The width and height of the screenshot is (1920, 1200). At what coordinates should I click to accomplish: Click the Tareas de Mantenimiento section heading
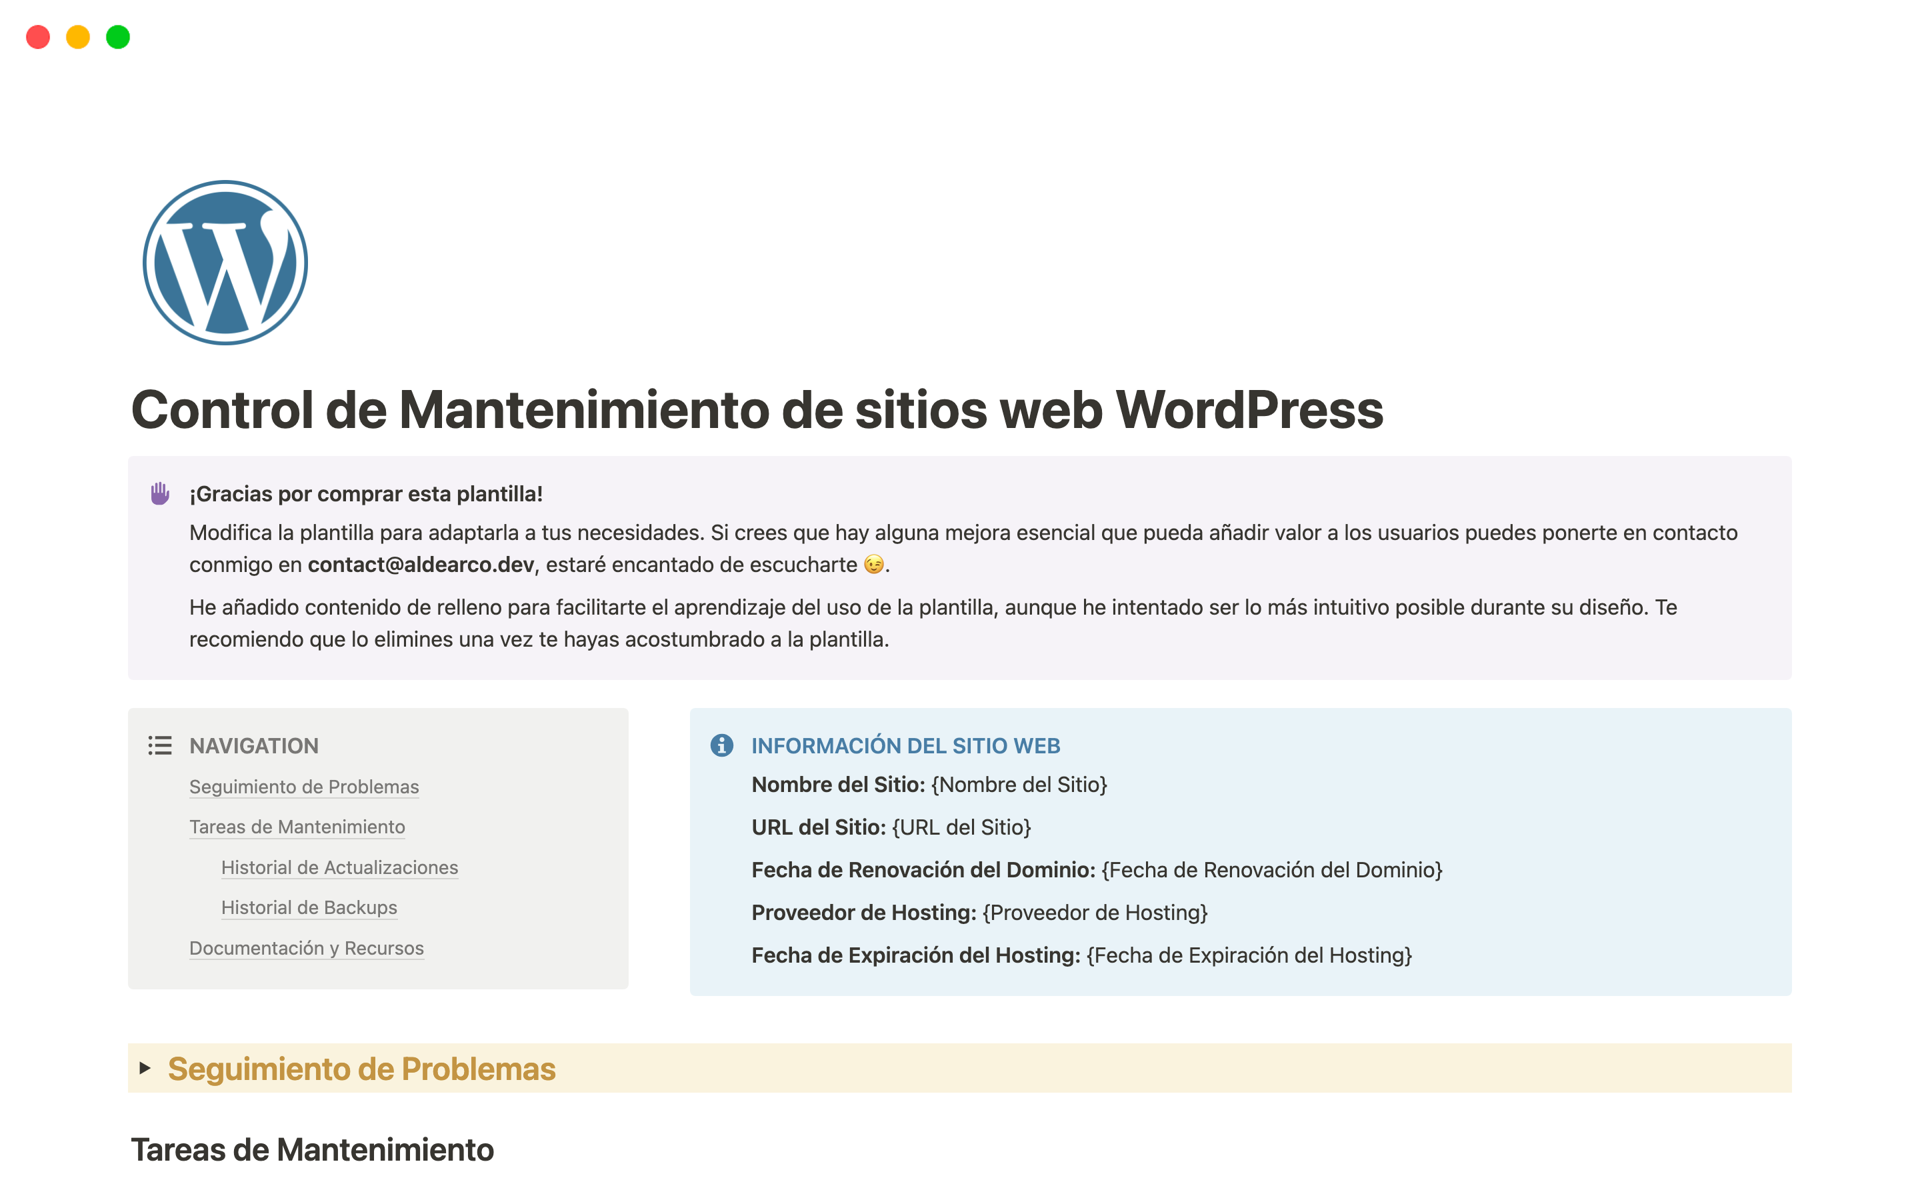(312, 1150)
